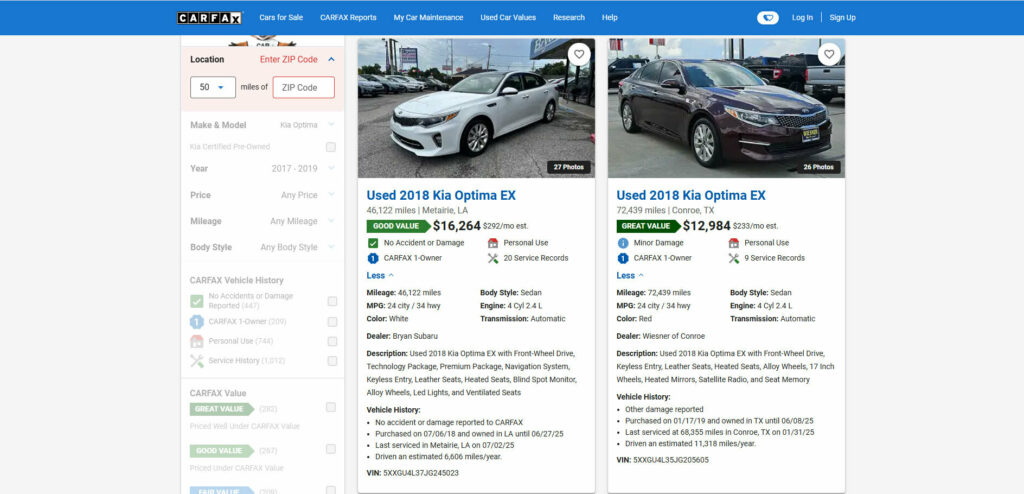Image resolution: width=1024 pixels, height=494 pixels.
Task: Collapse details with Less on Metairie listing
Action: coord(380,276)
